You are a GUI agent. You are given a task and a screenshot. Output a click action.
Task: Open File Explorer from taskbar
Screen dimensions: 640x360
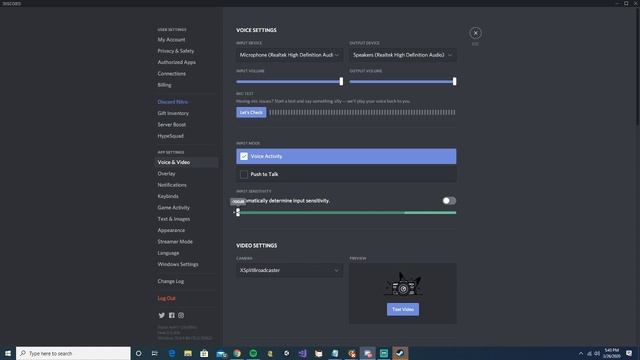[x=188, y=353]
